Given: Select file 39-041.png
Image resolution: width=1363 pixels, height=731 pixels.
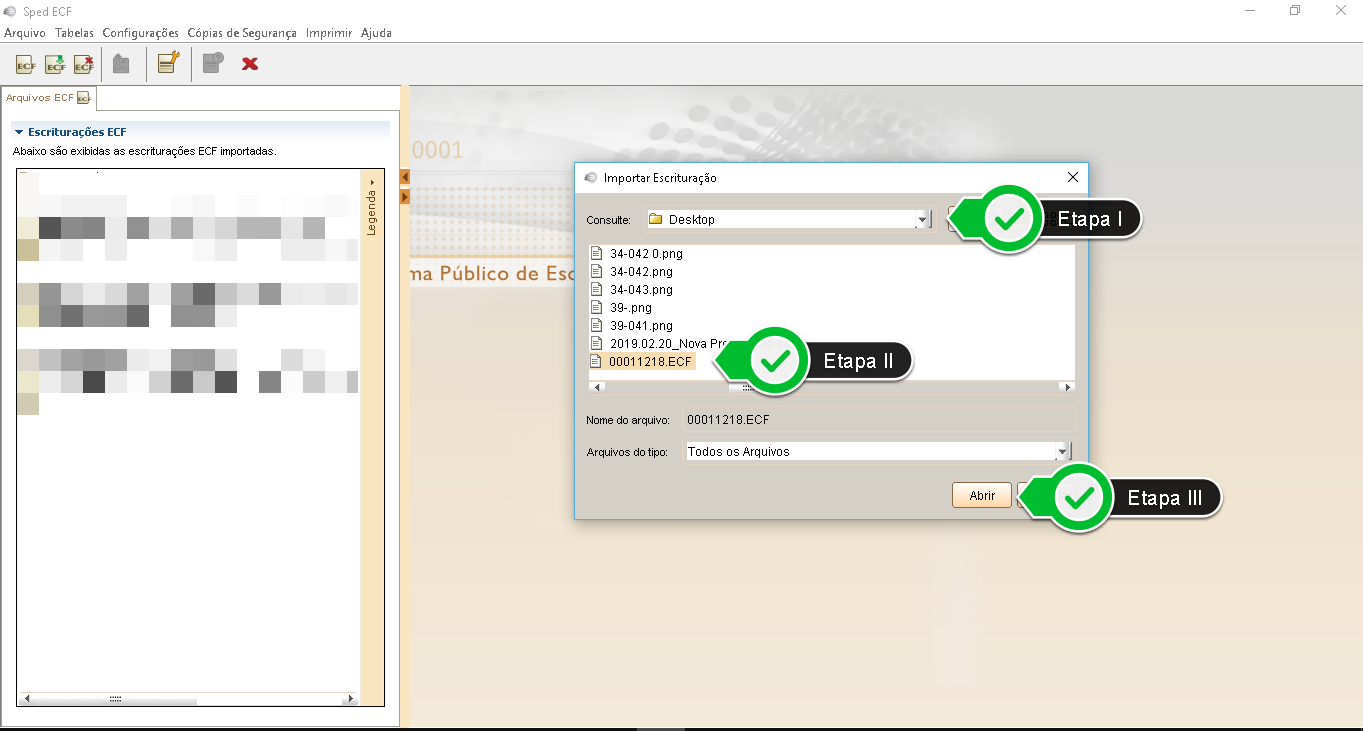Looking at the screenshot, I should coord(641,326).
